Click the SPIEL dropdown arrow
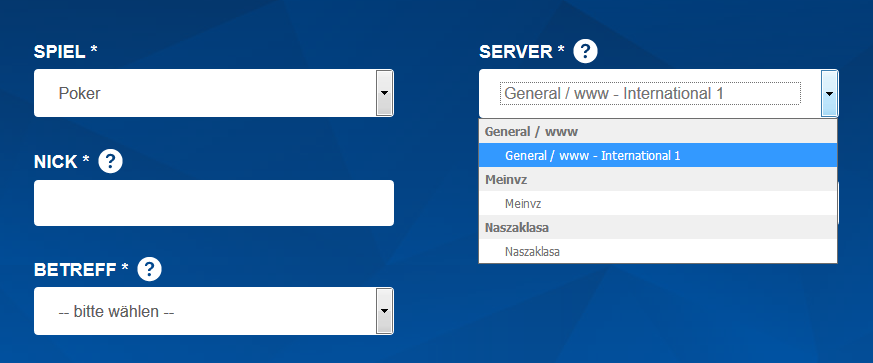 tap(384, 93)
